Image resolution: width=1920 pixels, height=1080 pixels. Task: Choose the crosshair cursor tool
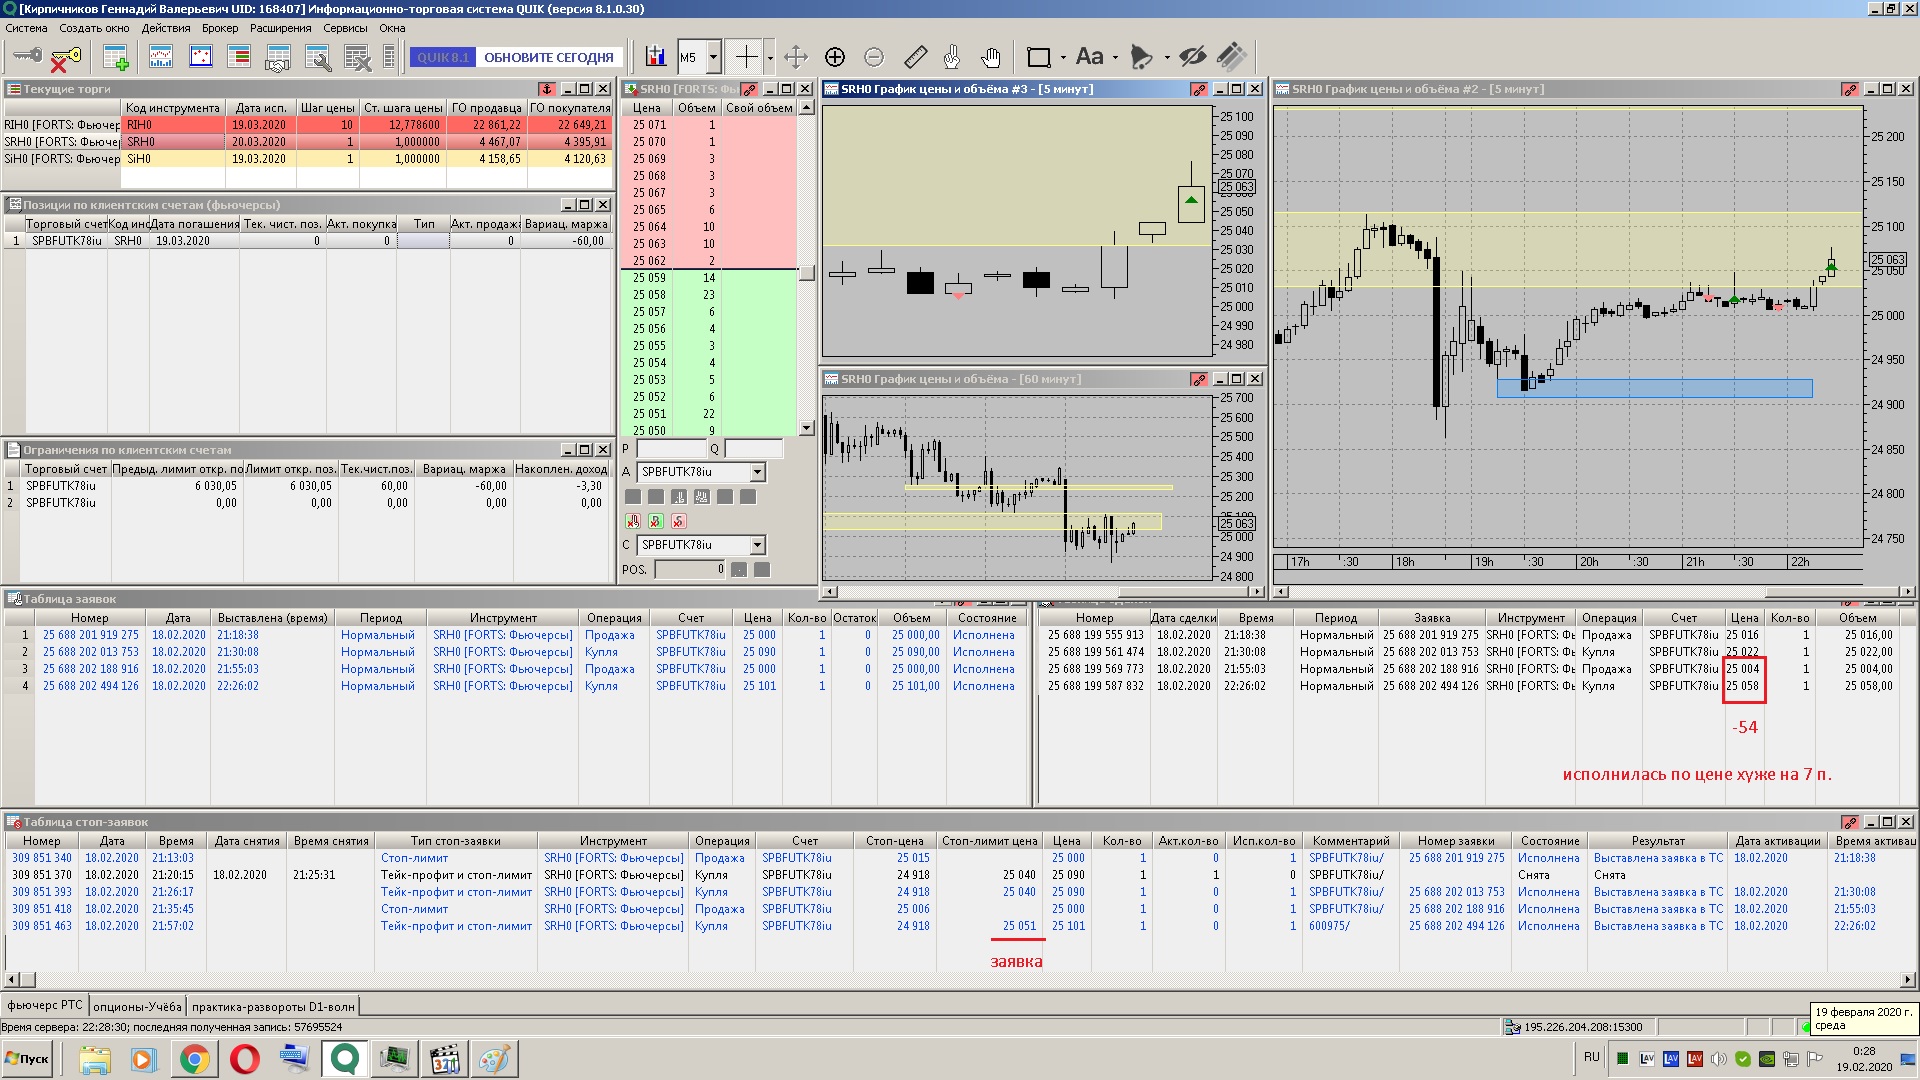[x=746, y=57]
